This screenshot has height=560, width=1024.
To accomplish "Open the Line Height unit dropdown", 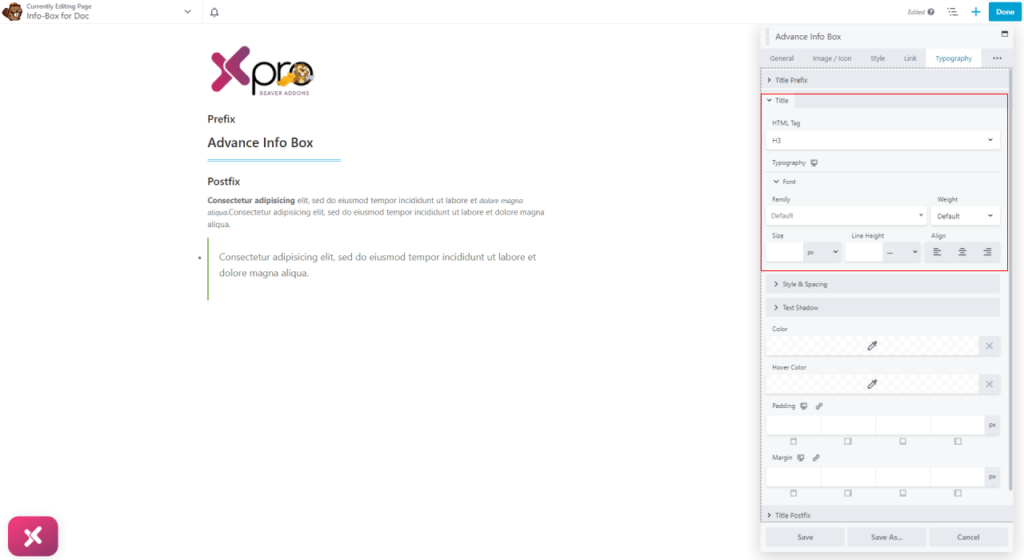I will tap(901, 252).
